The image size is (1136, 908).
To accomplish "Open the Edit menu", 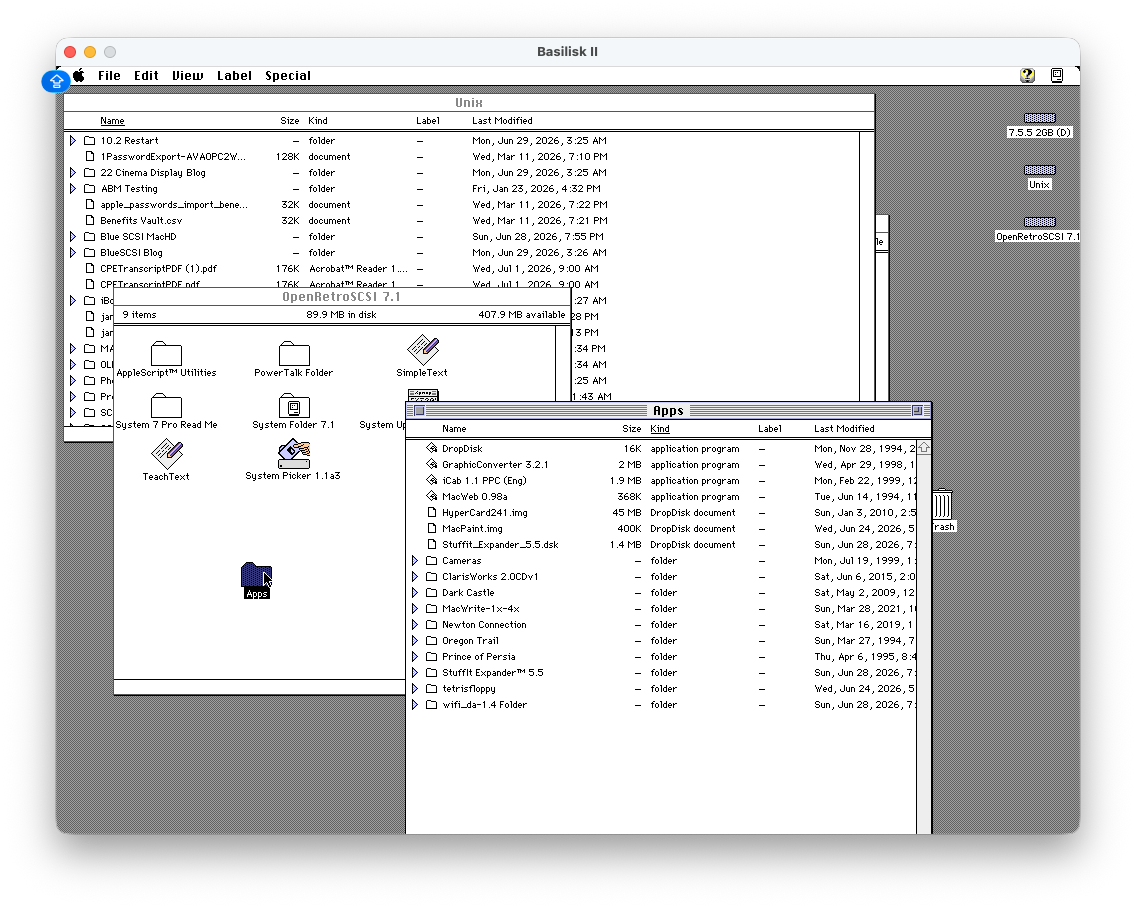I will point(146,75).
